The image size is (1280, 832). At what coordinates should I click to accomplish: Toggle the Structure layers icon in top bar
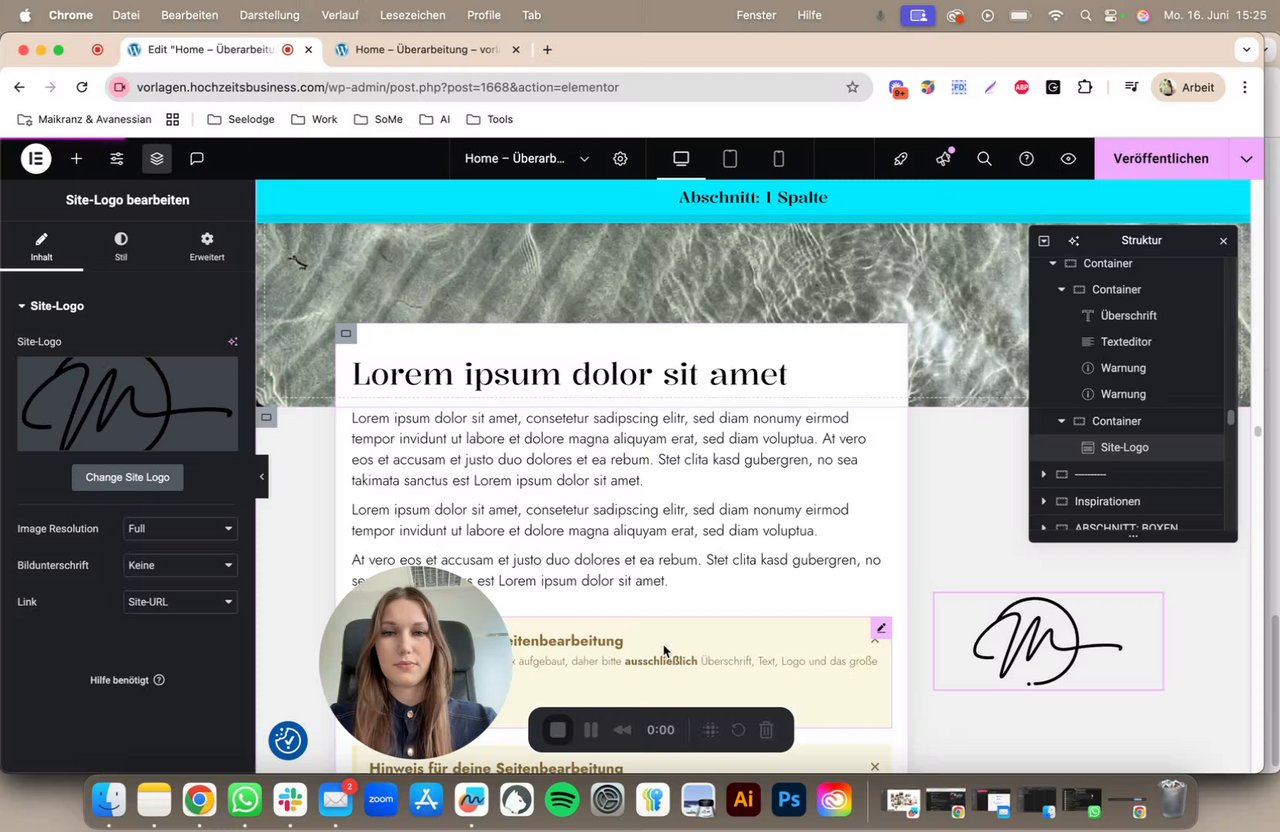tap(157, 158)
